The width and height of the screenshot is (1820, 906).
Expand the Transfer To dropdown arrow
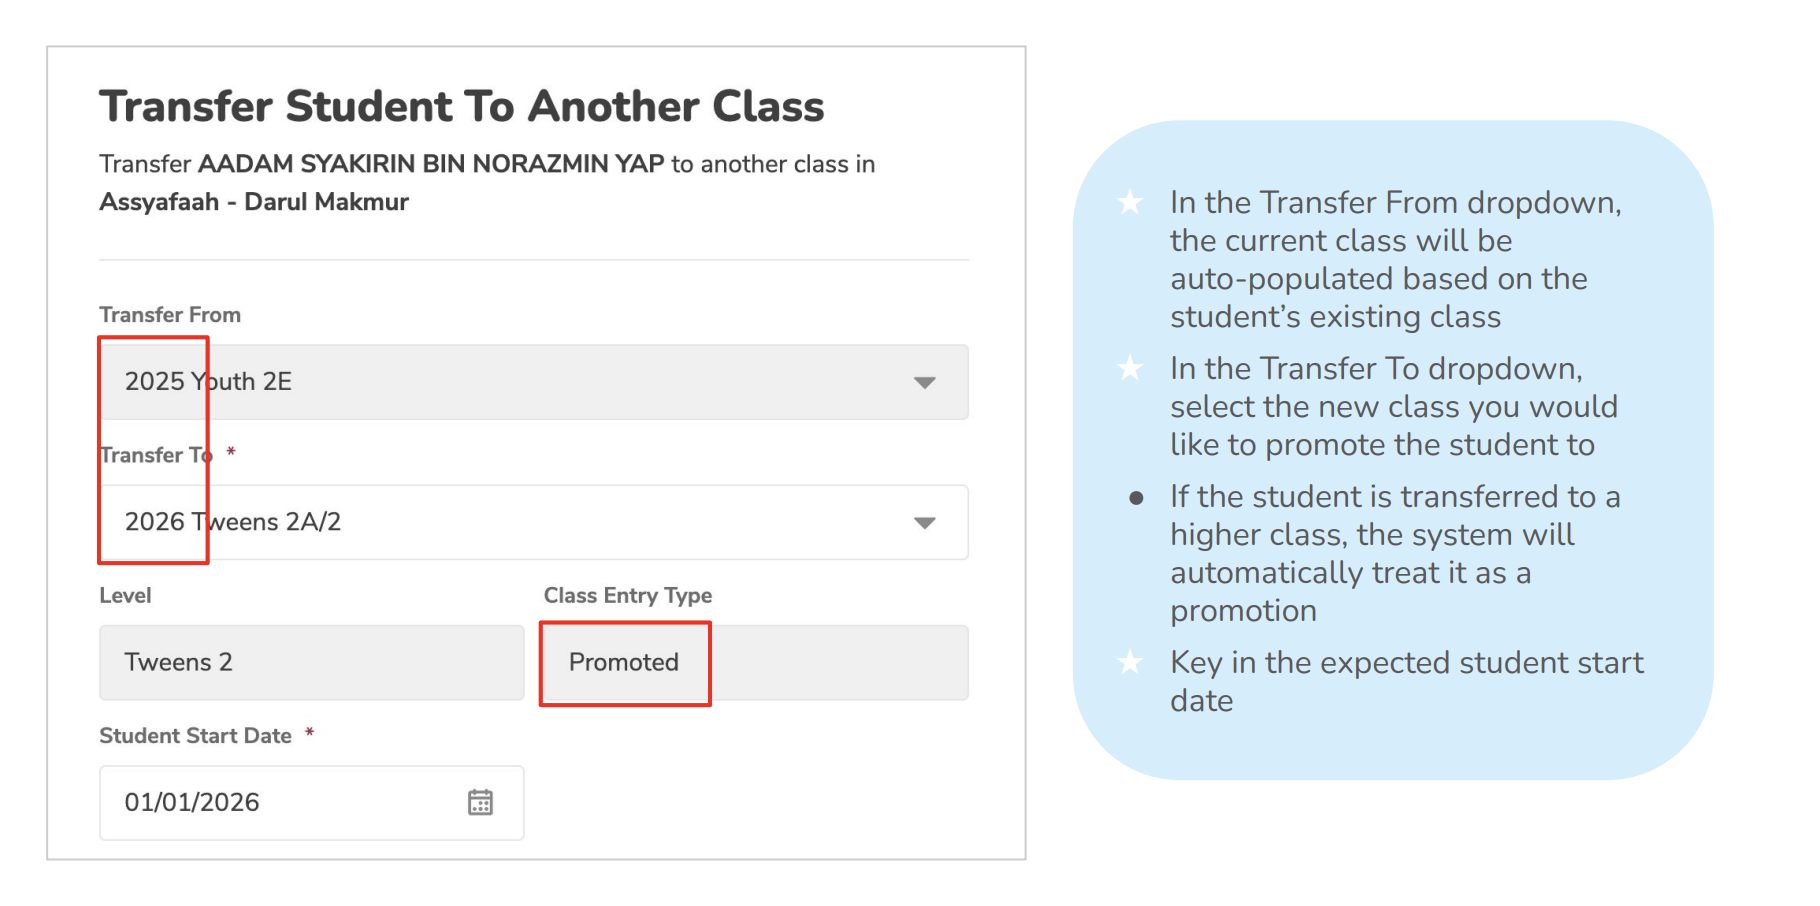(925, 523)
